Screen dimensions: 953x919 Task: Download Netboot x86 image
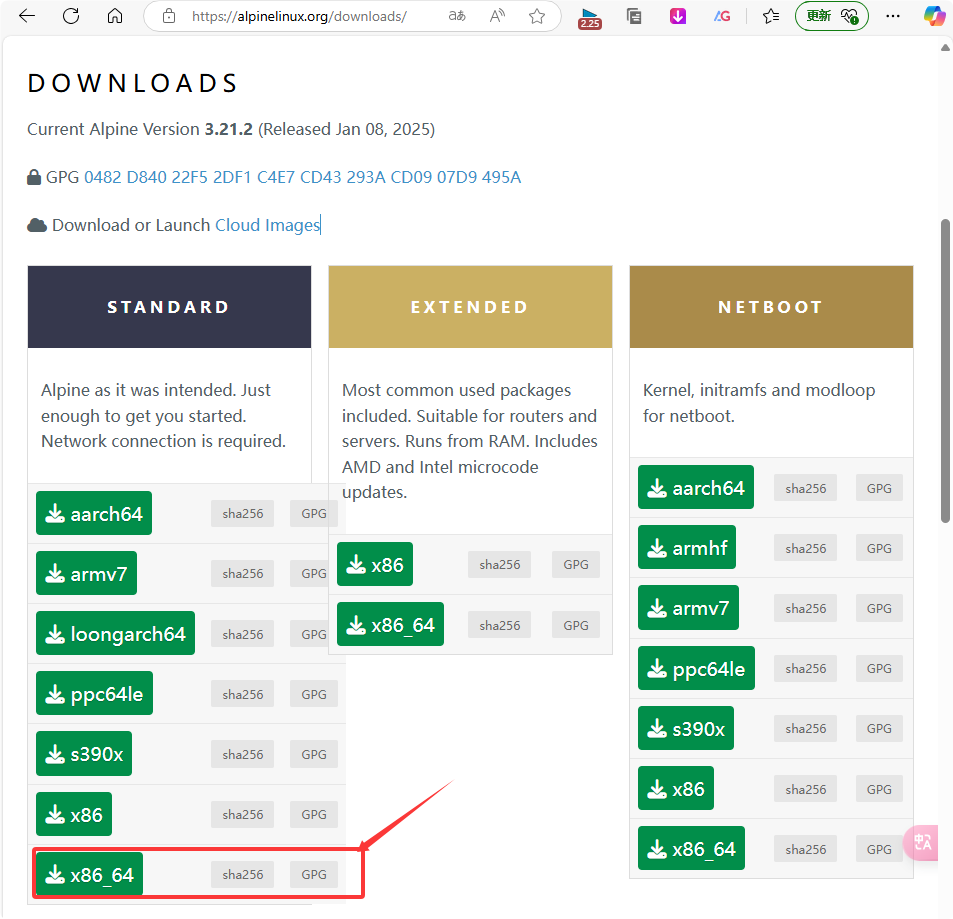676,788
